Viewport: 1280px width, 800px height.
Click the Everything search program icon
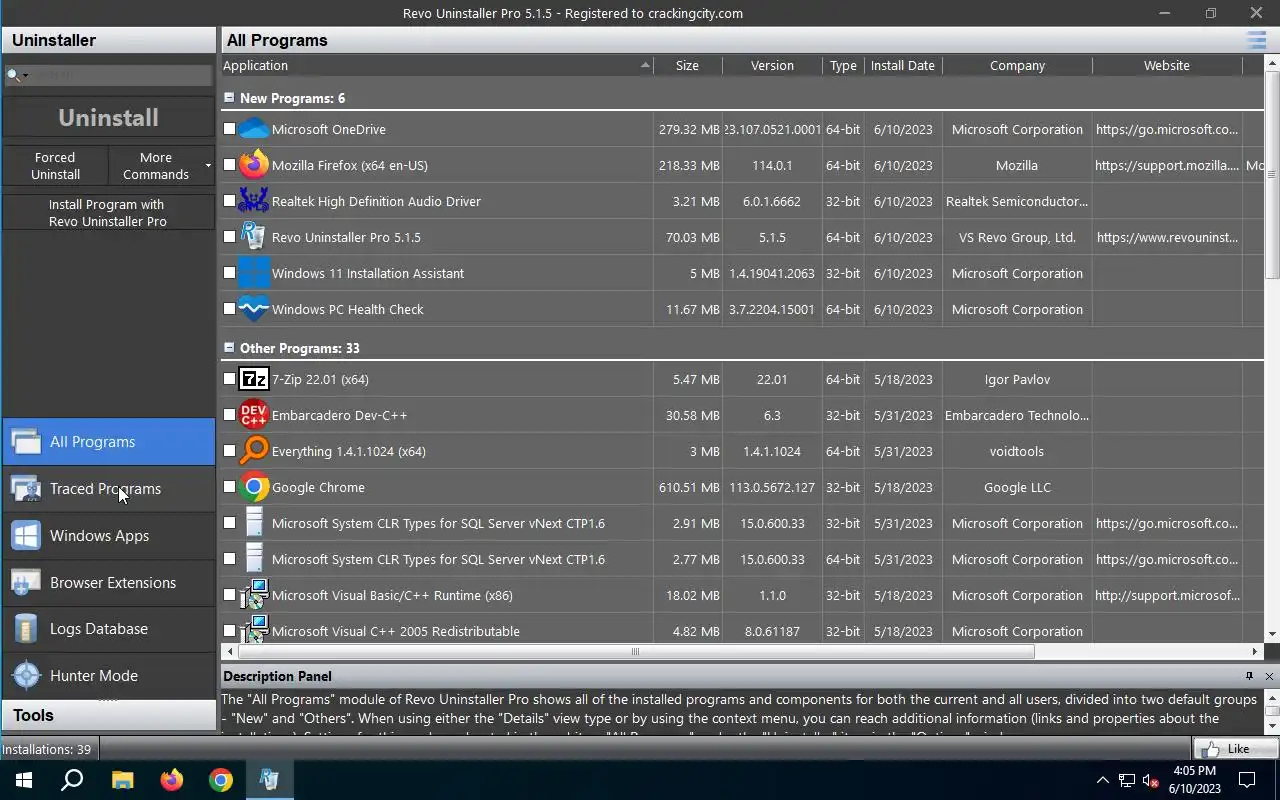(254, 451)
